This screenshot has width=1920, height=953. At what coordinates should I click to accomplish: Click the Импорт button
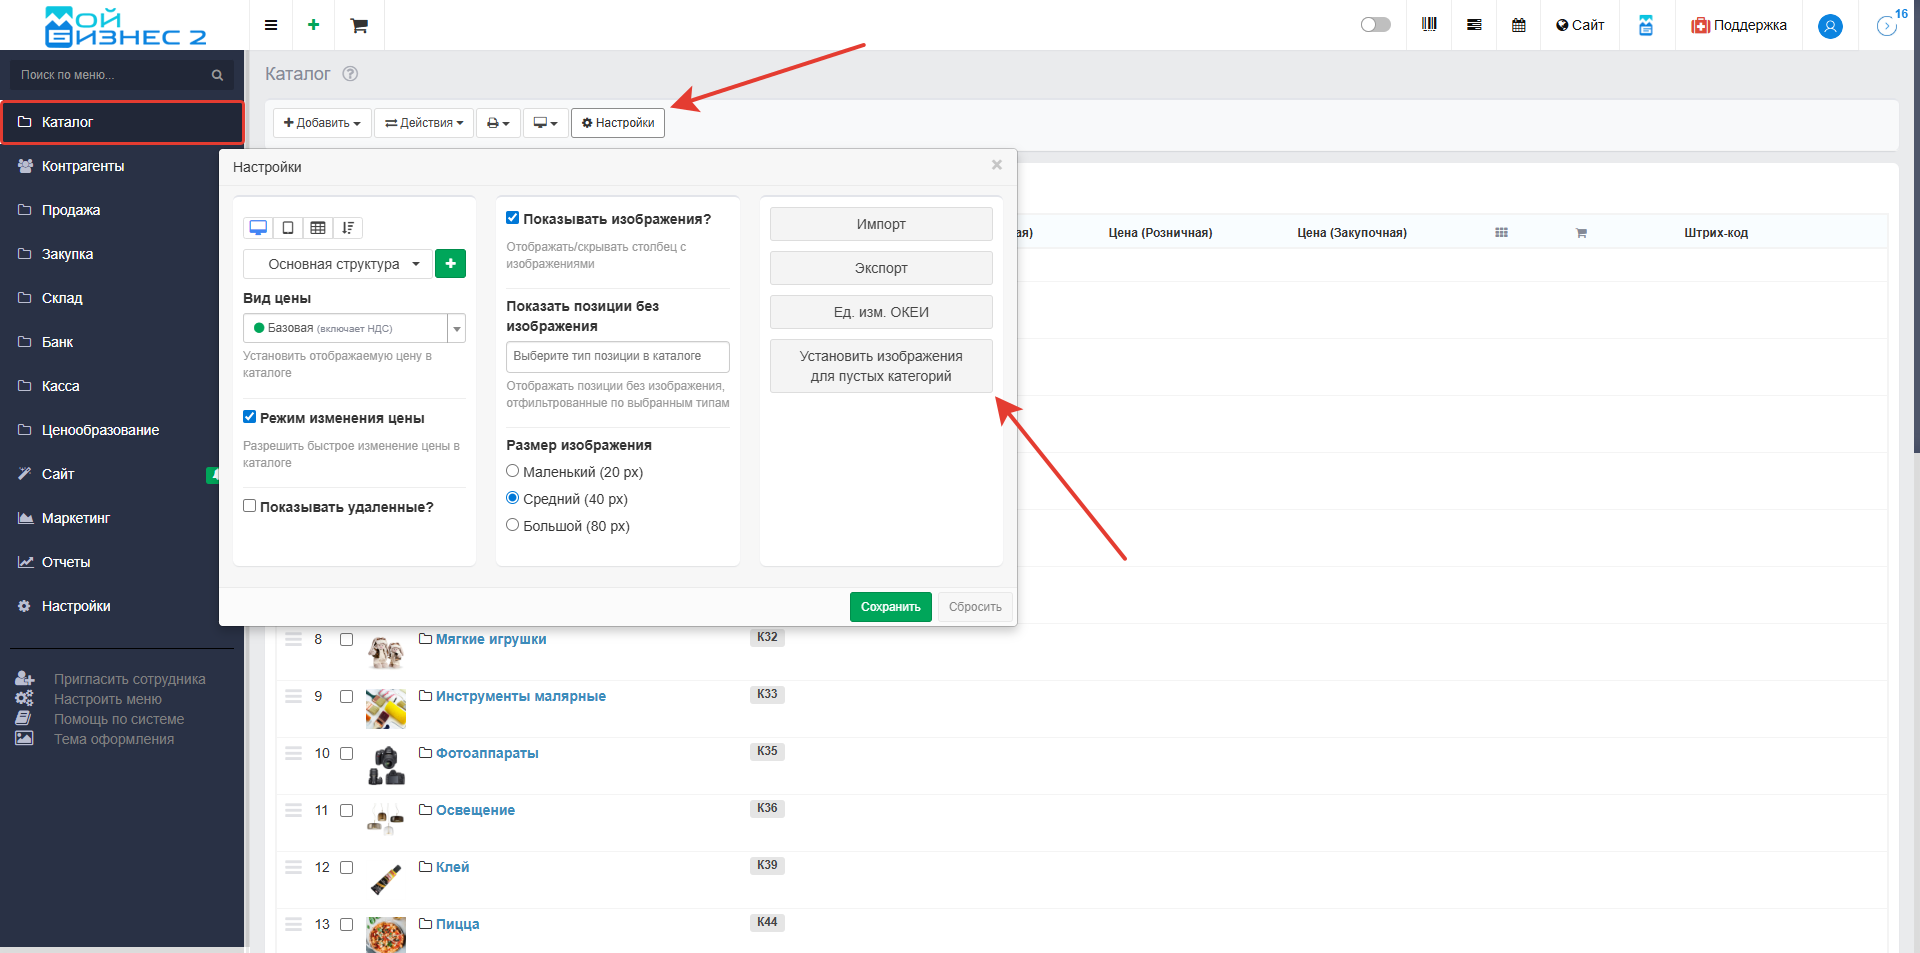click(880, 224)
